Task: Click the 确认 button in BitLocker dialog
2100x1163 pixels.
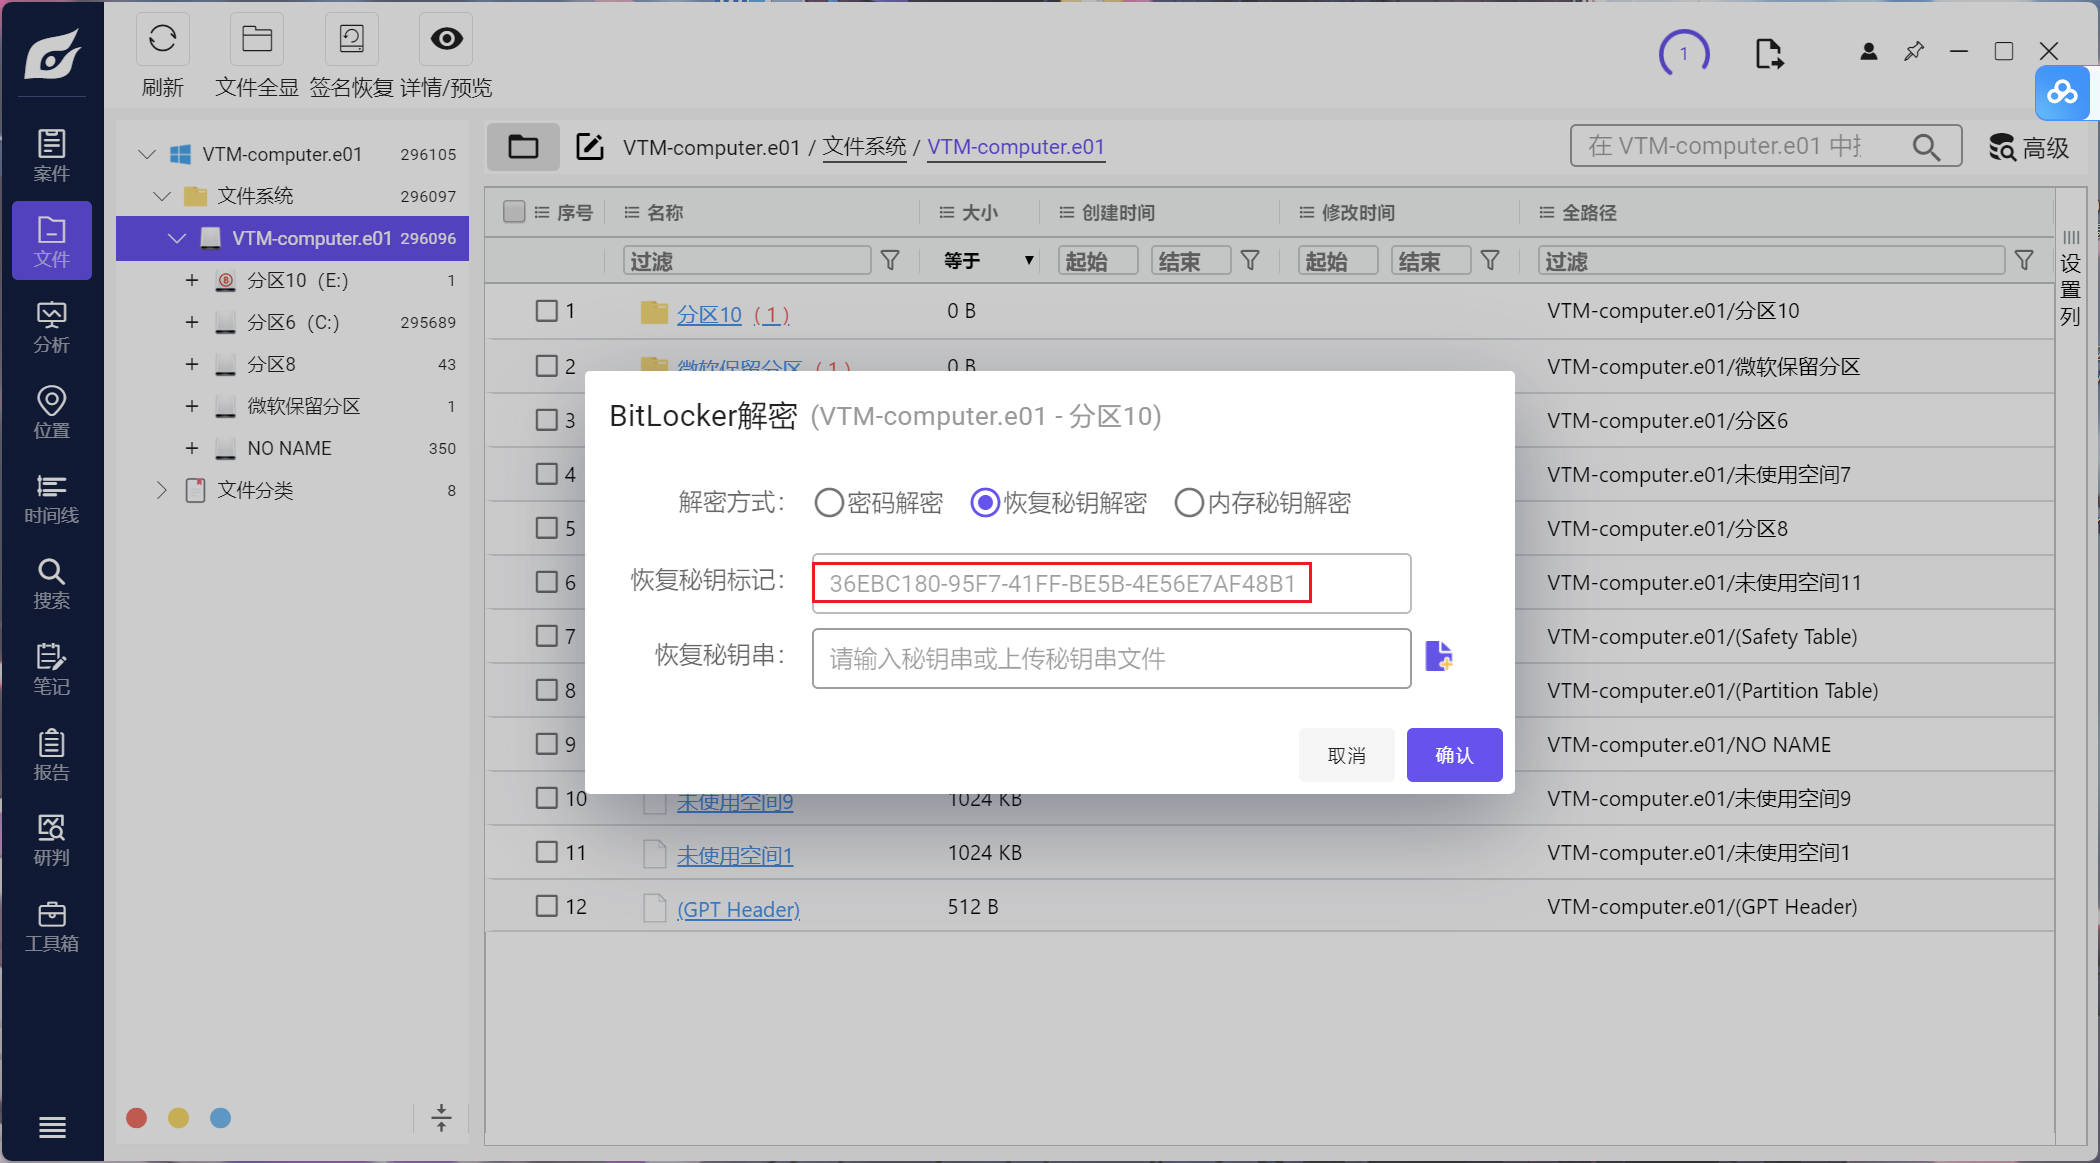Action: click(x=1454, y=755)
